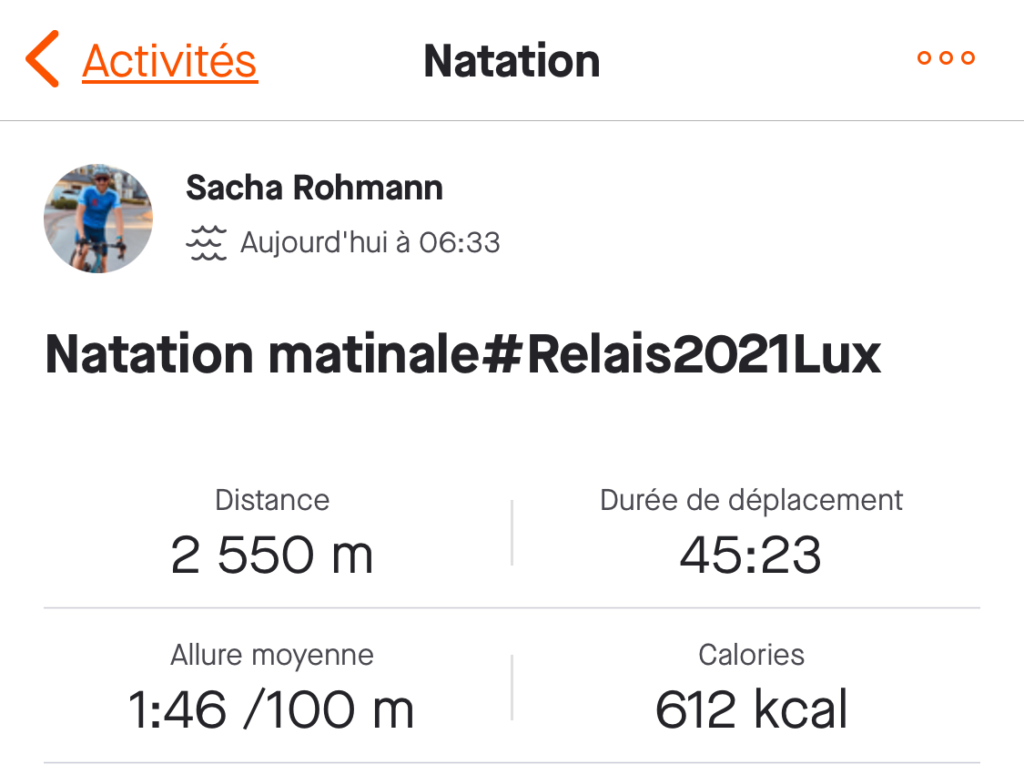Select the Calories label
Screen dimensions: 1024x775
tap(751, 655)
